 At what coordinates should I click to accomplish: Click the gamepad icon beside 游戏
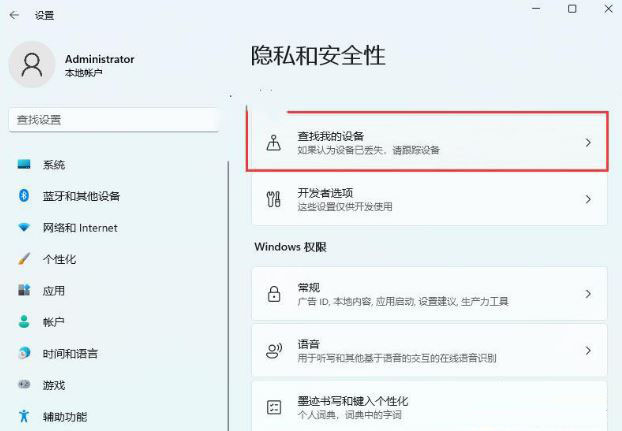24,384
